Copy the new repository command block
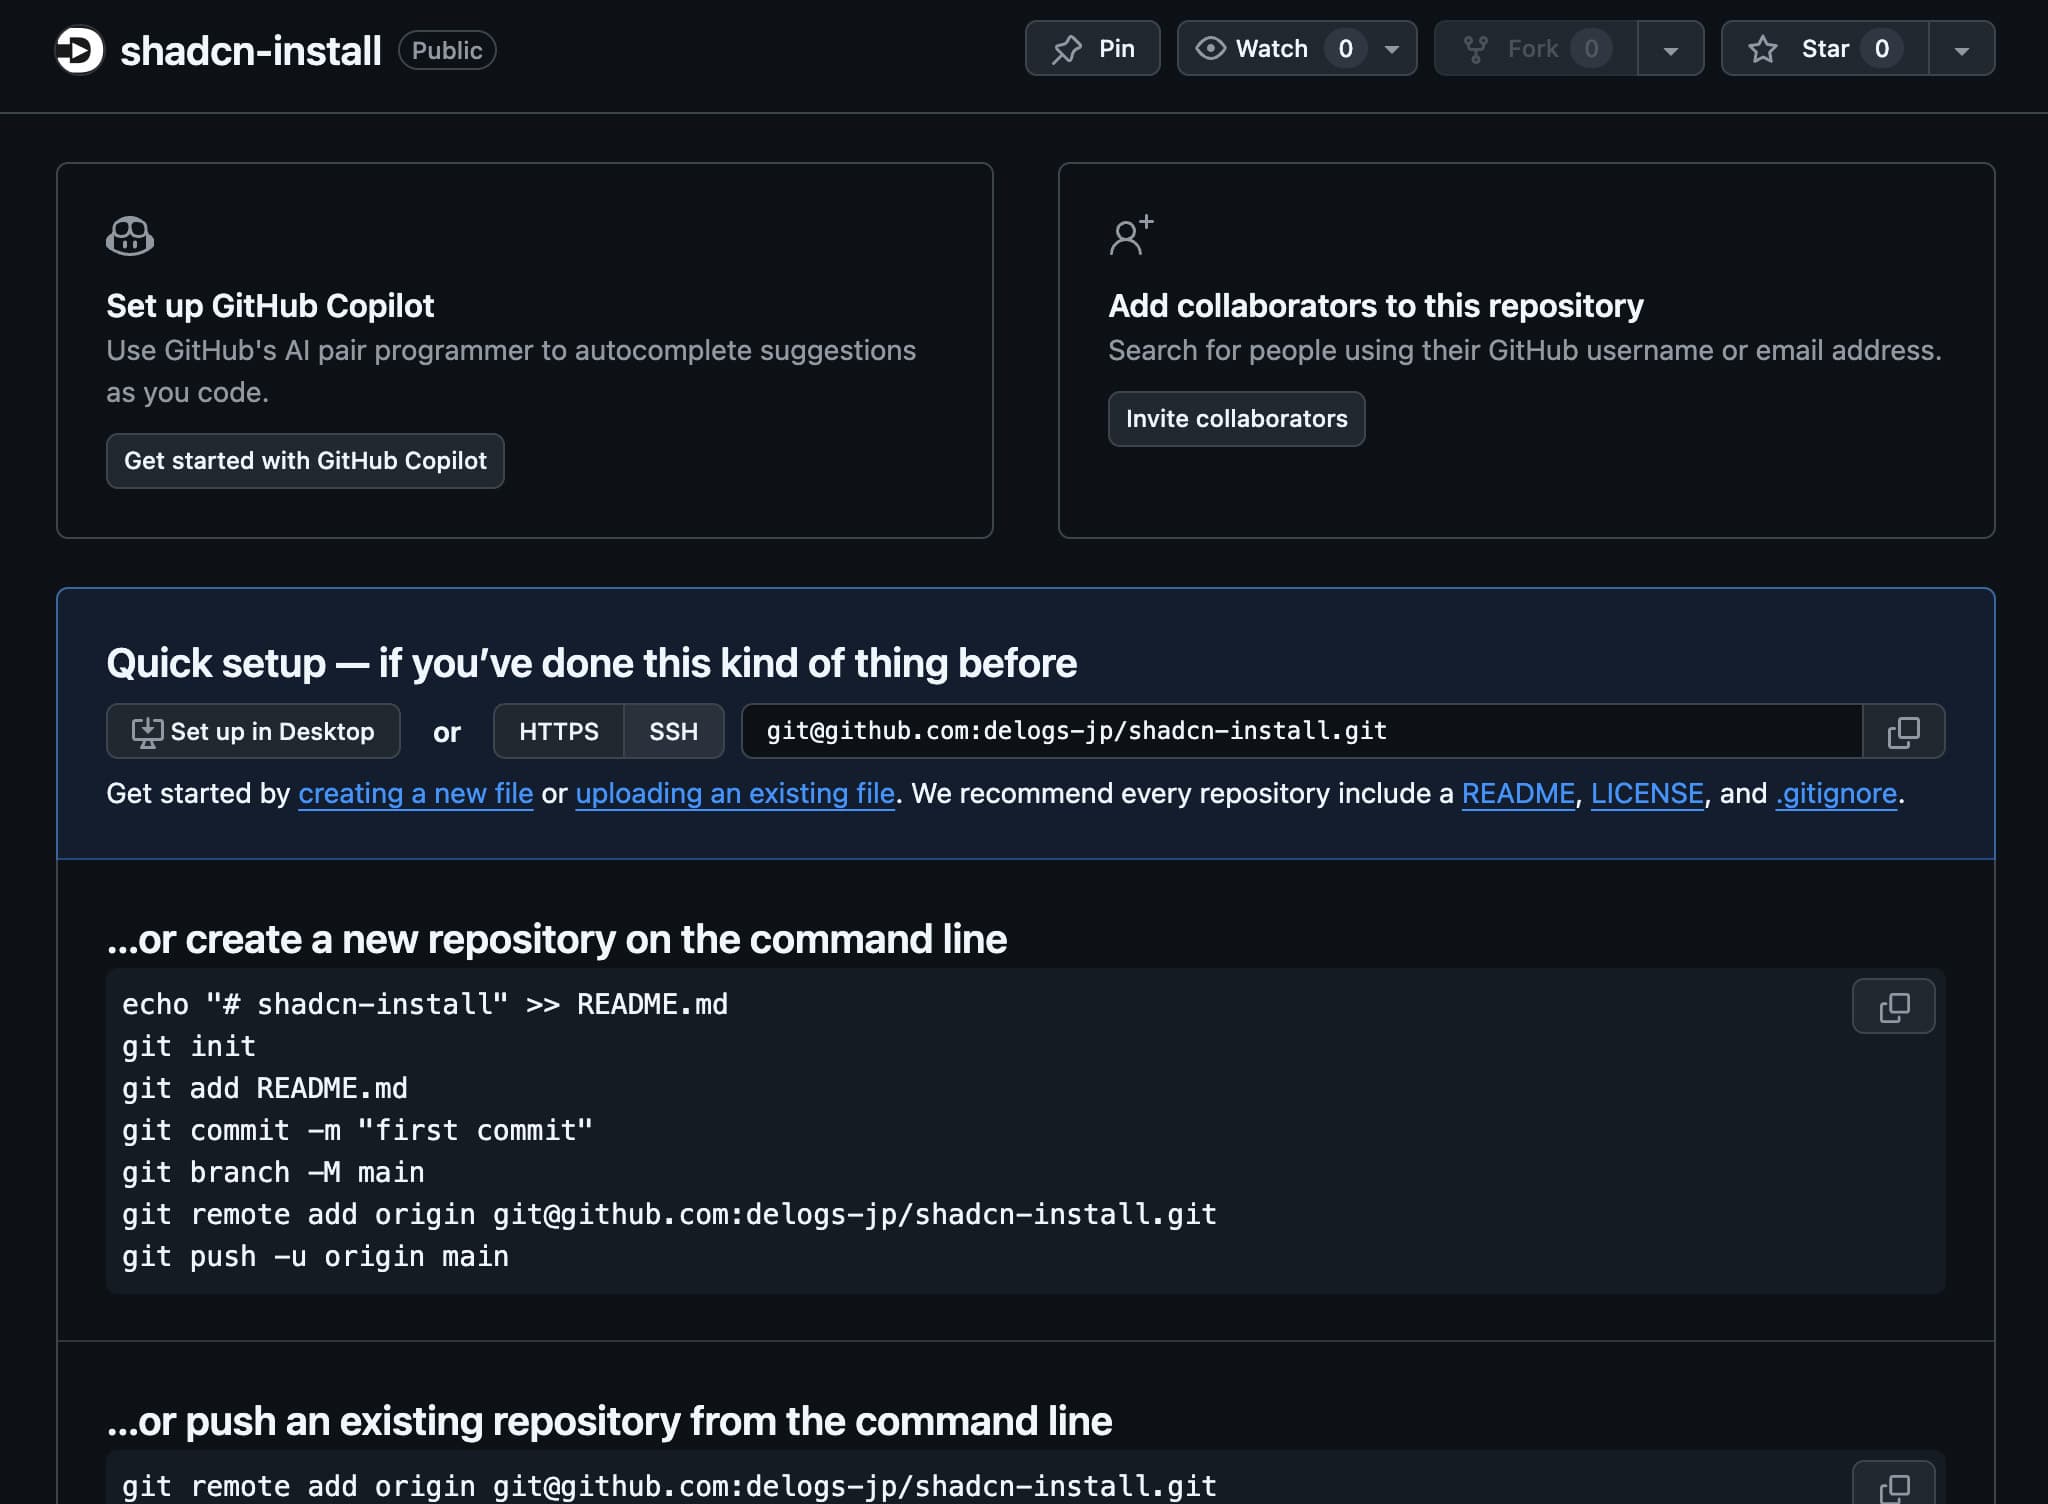Image resolution: width=2048 pixels, height=1504 pixels. [1894, 1006]
